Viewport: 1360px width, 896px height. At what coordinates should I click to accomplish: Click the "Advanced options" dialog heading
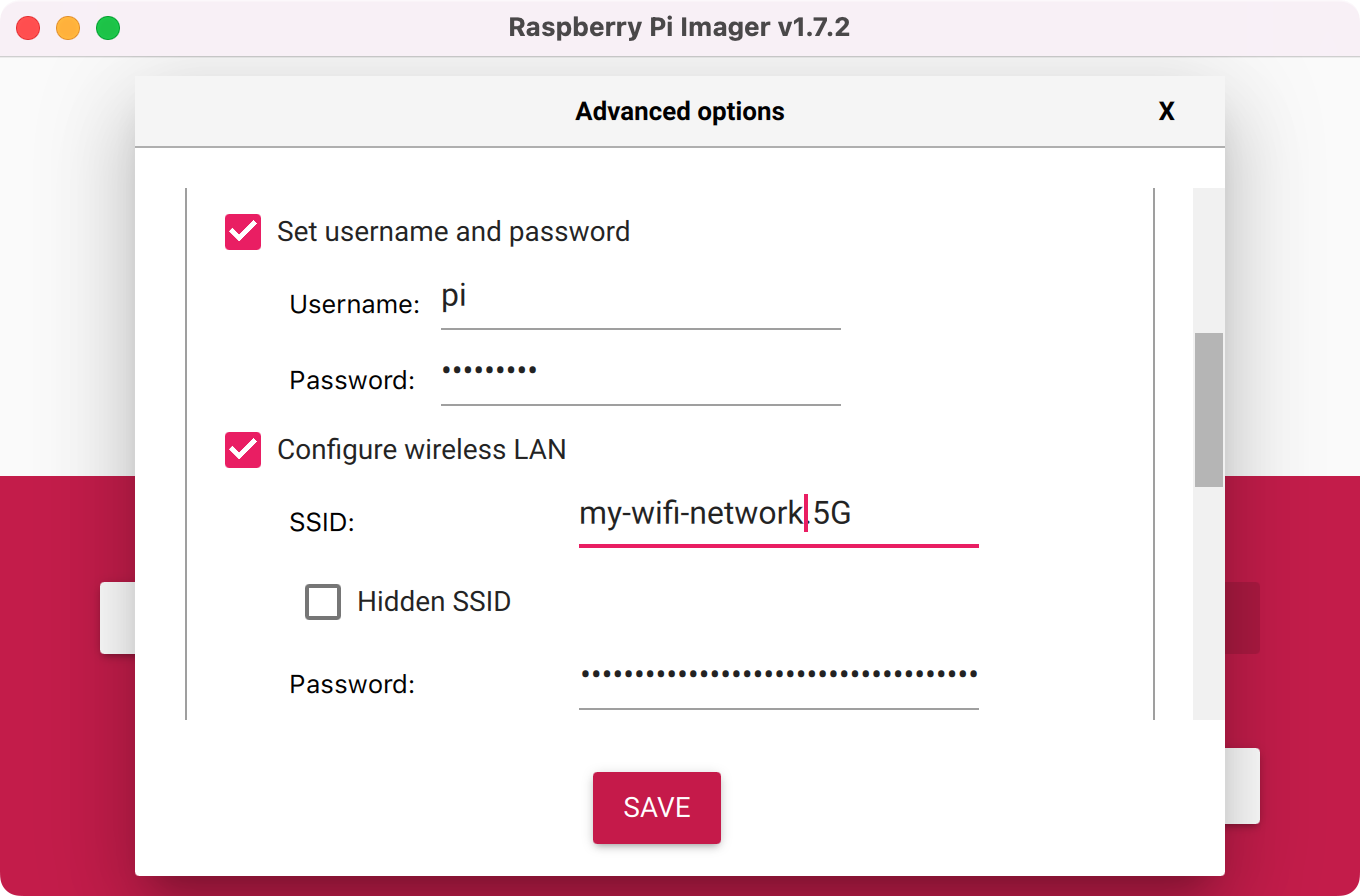click(680, 112)
